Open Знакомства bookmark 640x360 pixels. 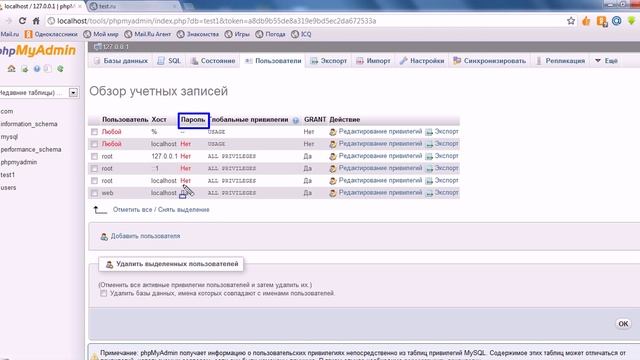[198, 34]
